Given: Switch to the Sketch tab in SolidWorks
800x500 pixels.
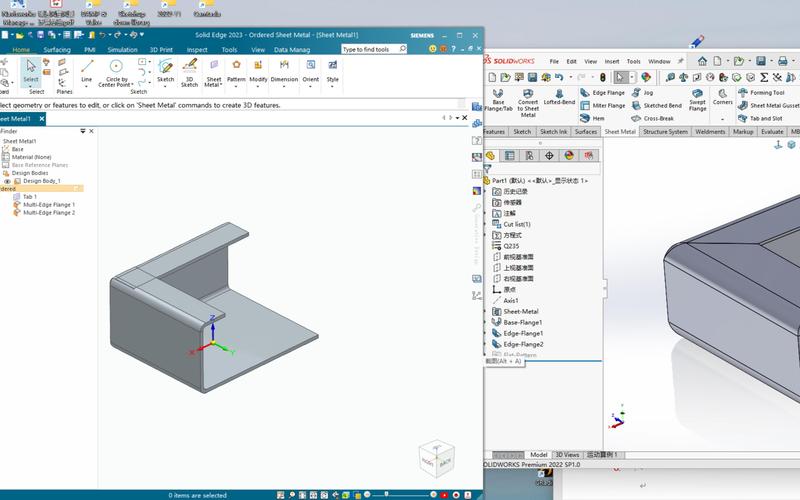Looking at the screenshot, I should (522, 132).
